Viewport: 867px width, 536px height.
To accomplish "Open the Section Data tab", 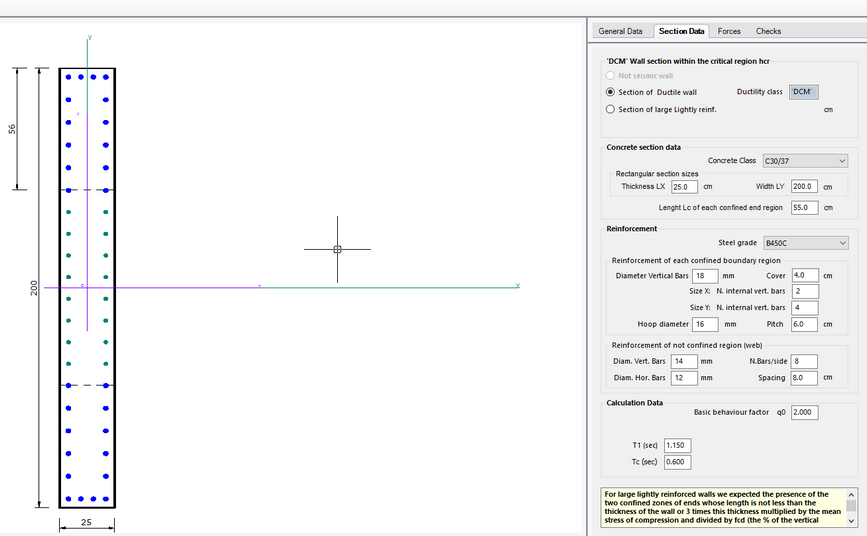I will 681,31.
